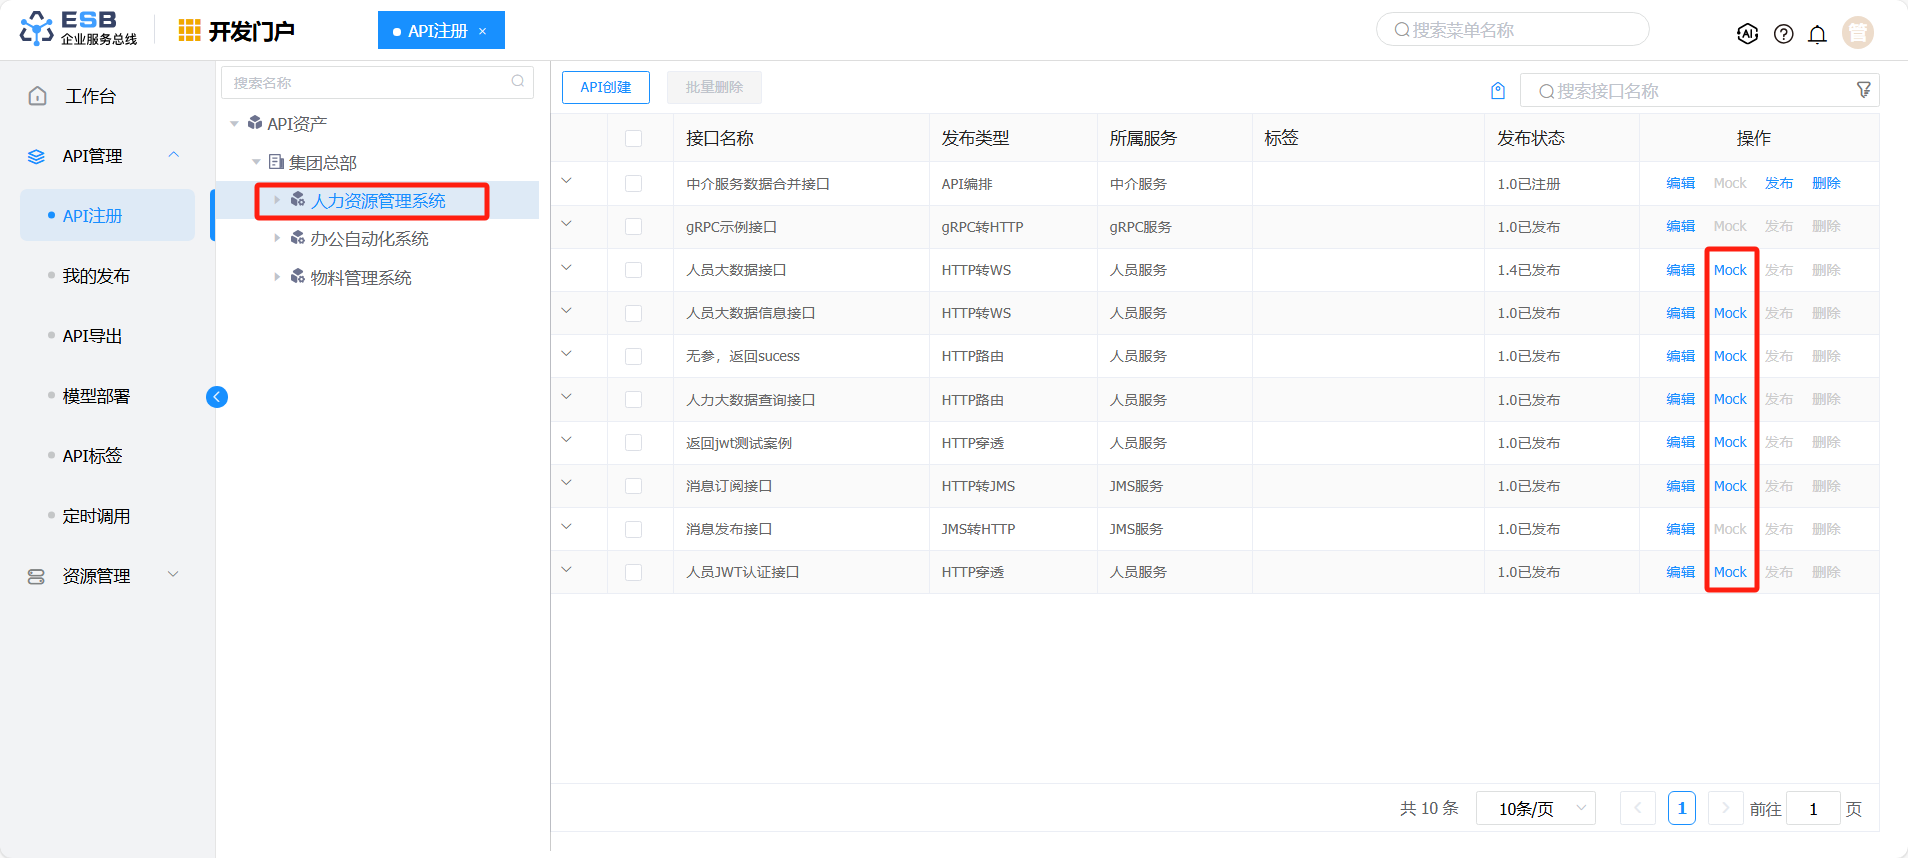Click the API创建 button
The height and width of the screenshot is (858, 1908).
[x=605, y=87]
